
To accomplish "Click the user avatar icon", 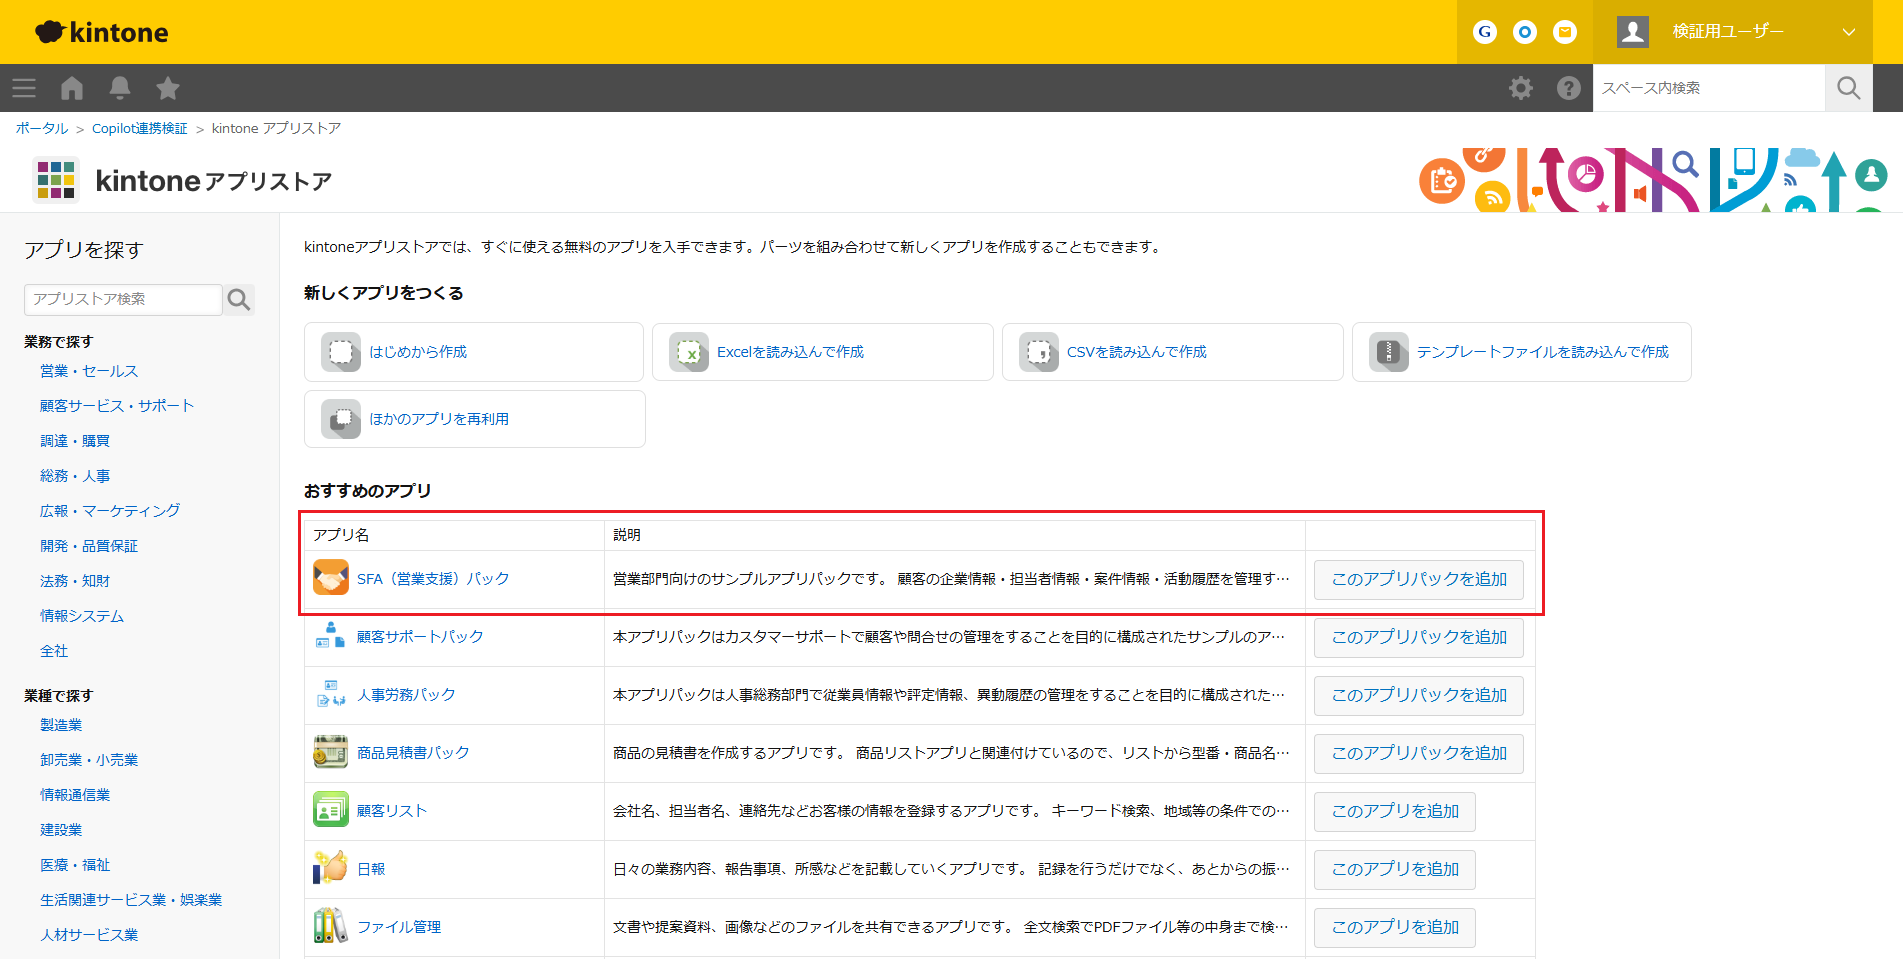I will click(1633, 32).
